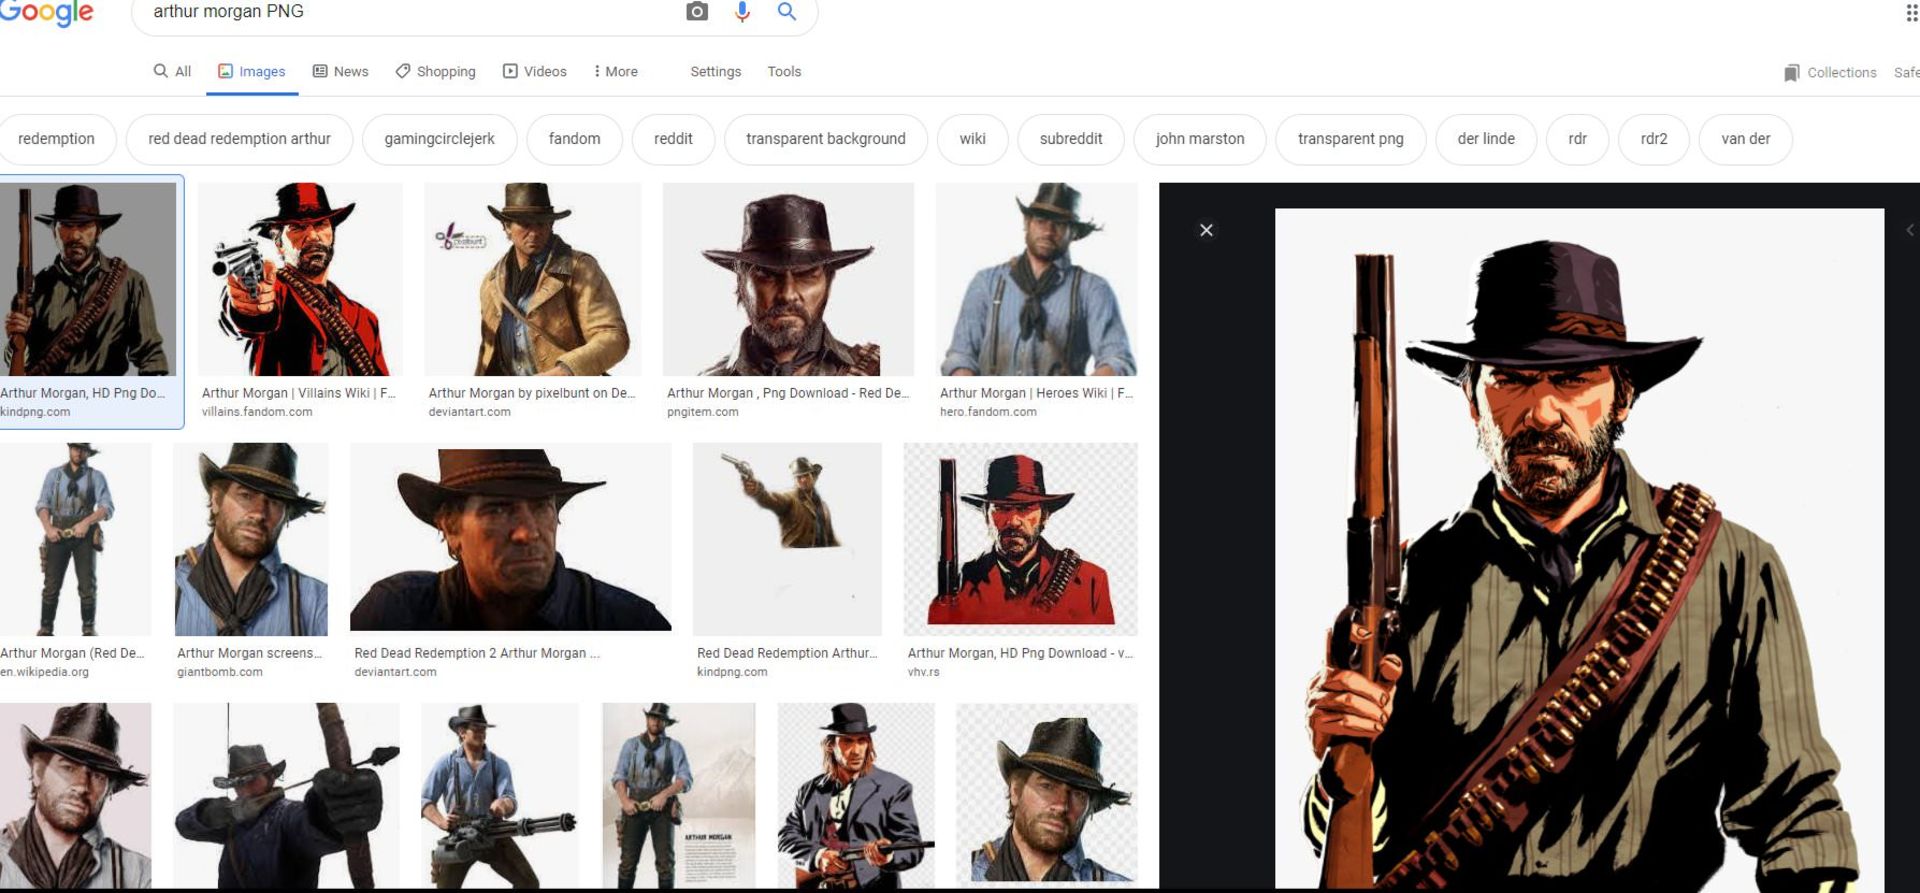1920x893 pixels.
Task: Click the 'wiki' filter chip
Action: (x=972, y=139)
